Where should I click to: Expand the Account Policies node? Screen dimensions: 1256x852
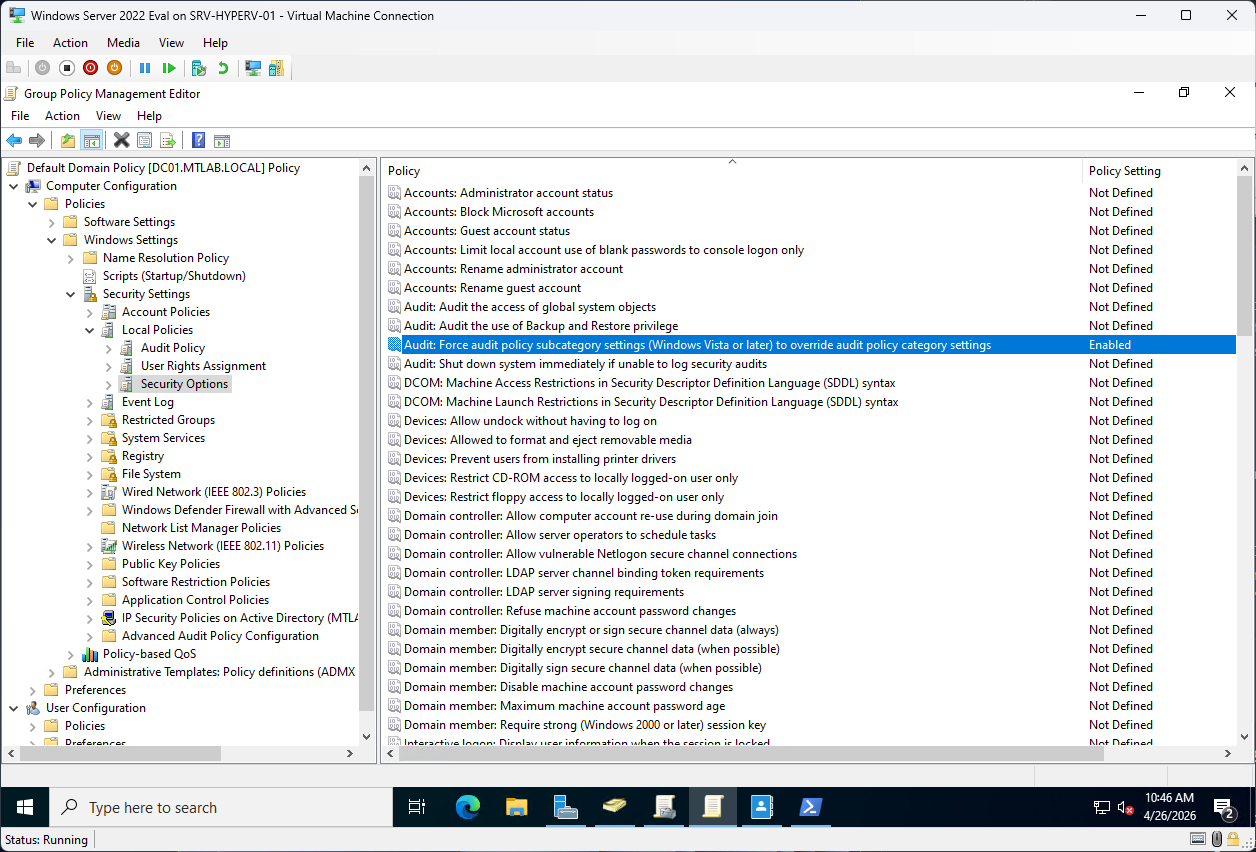pyautogui.click(x=90, y=312)
